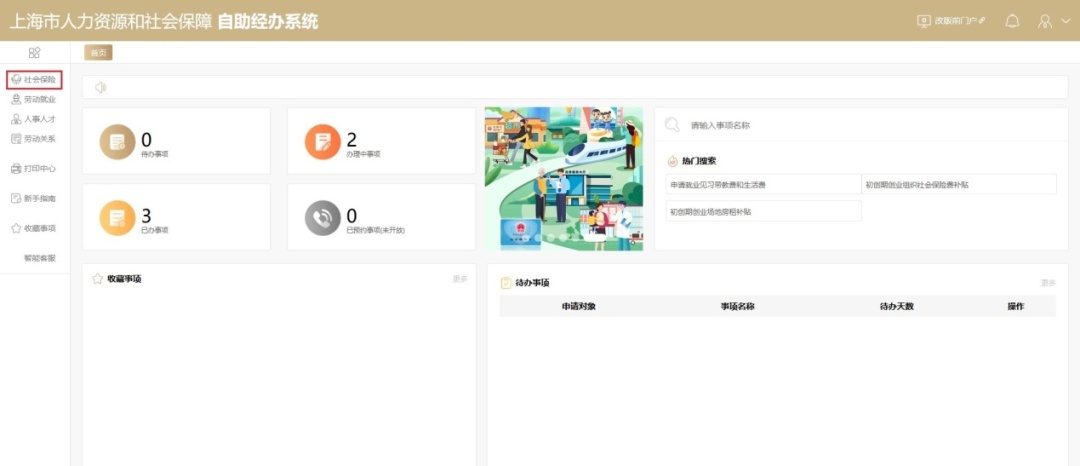Click the sidebar grid menu icon
Screen dimensions: 1080x466
tap(34, 53)
